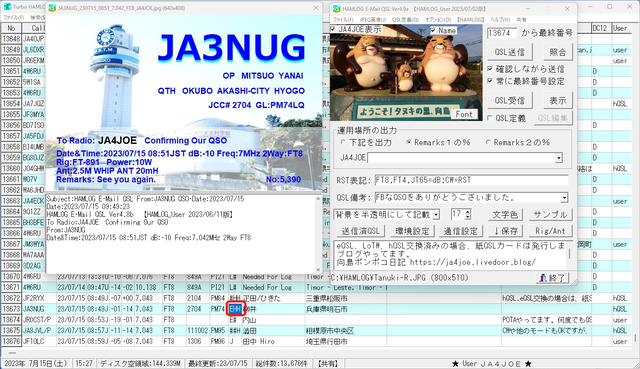Click the 照合 button

tap(558, 52)
